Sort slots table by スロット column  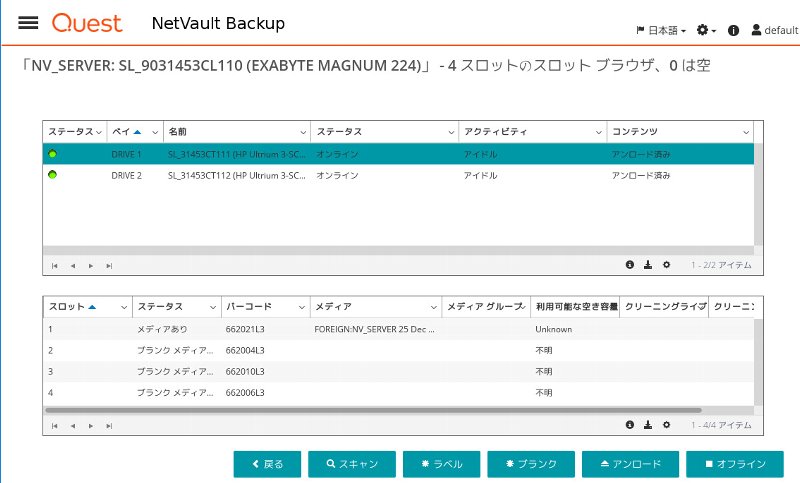click(72, 307)
